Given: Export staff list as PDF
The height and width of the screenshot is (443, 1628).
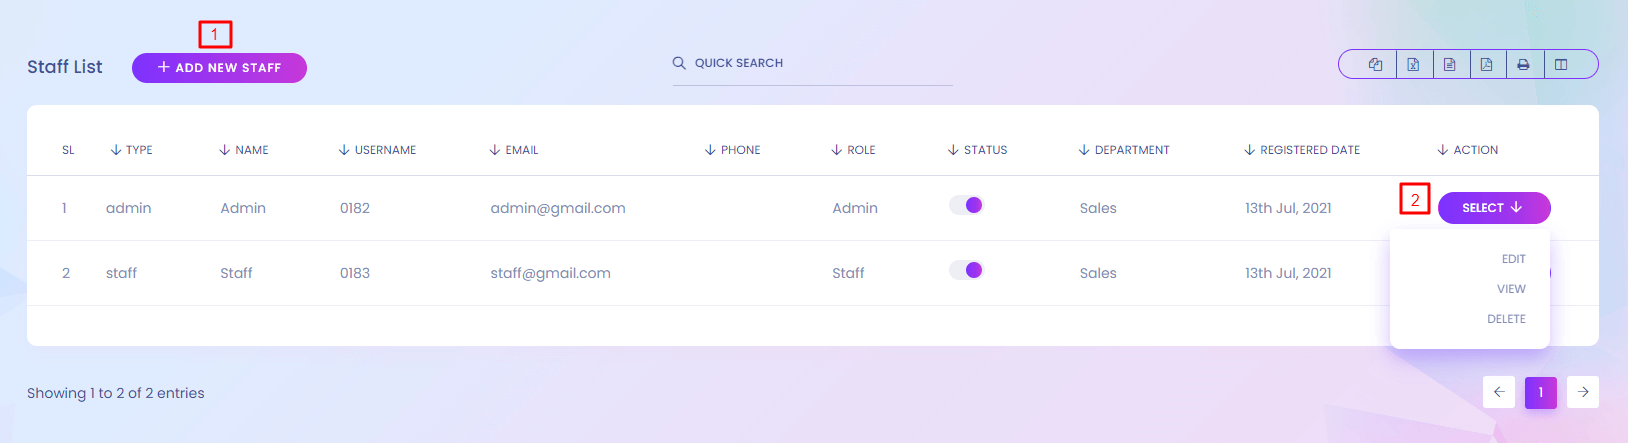Looking at the screenshot, I should pos(1487,65).
